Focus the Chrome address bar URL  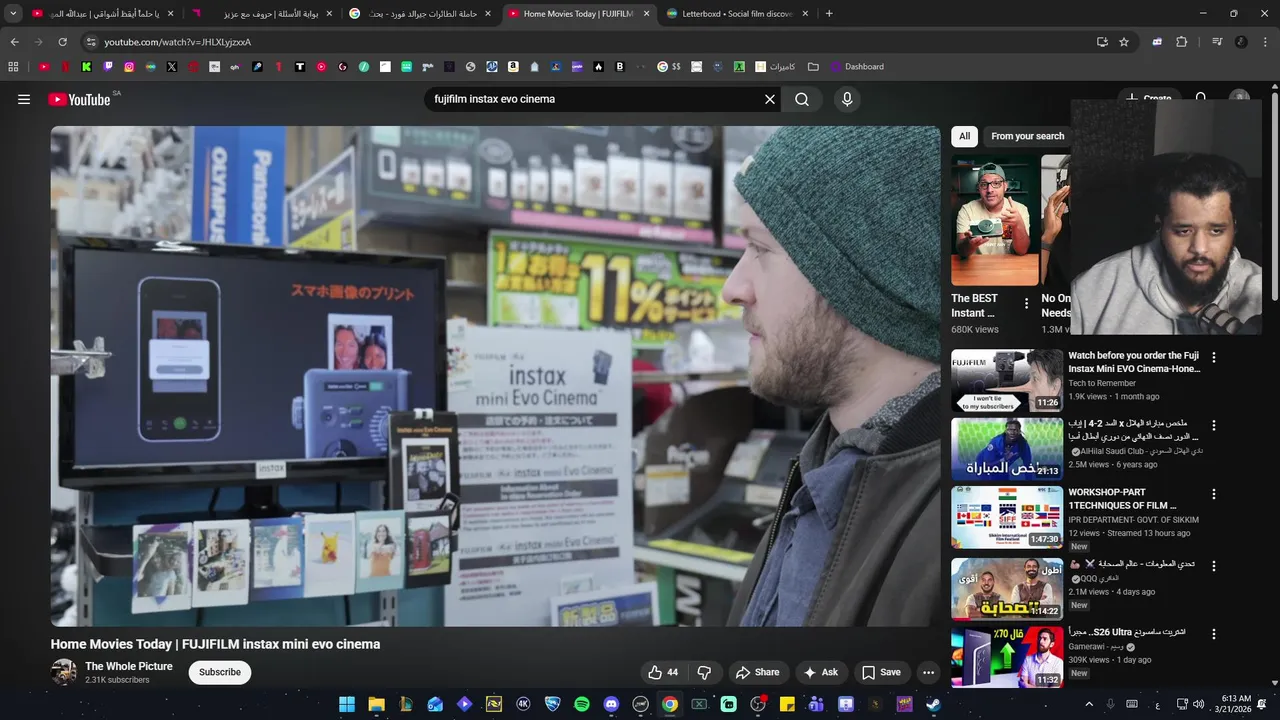(178, 42)
